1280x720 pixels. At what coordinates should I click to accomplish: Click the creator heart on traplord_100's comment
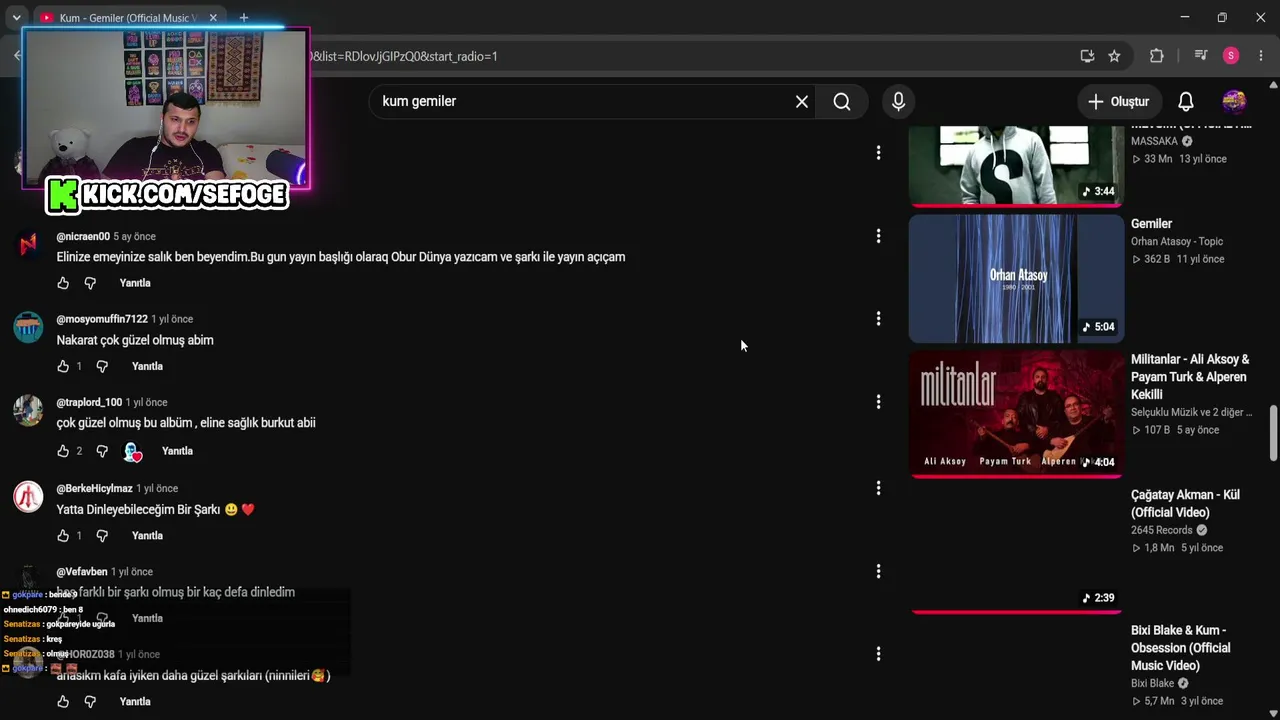point(132,452)
